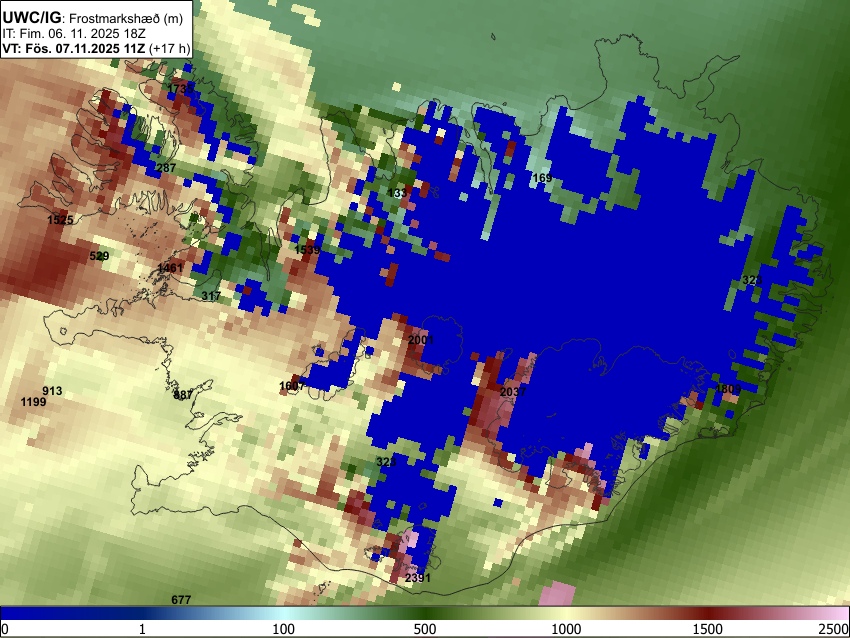The image size is (850, 638).
Task: Click the frost-height color scale bar
Action: 425,614
